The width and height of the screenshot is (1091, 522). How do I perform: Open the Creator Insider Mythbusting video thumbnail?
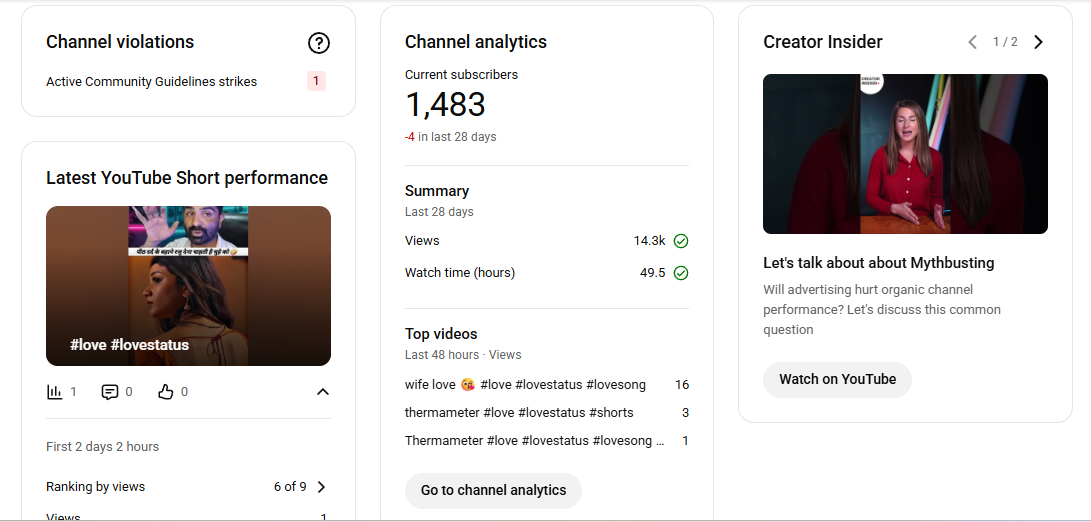click(x=905, y=154)
